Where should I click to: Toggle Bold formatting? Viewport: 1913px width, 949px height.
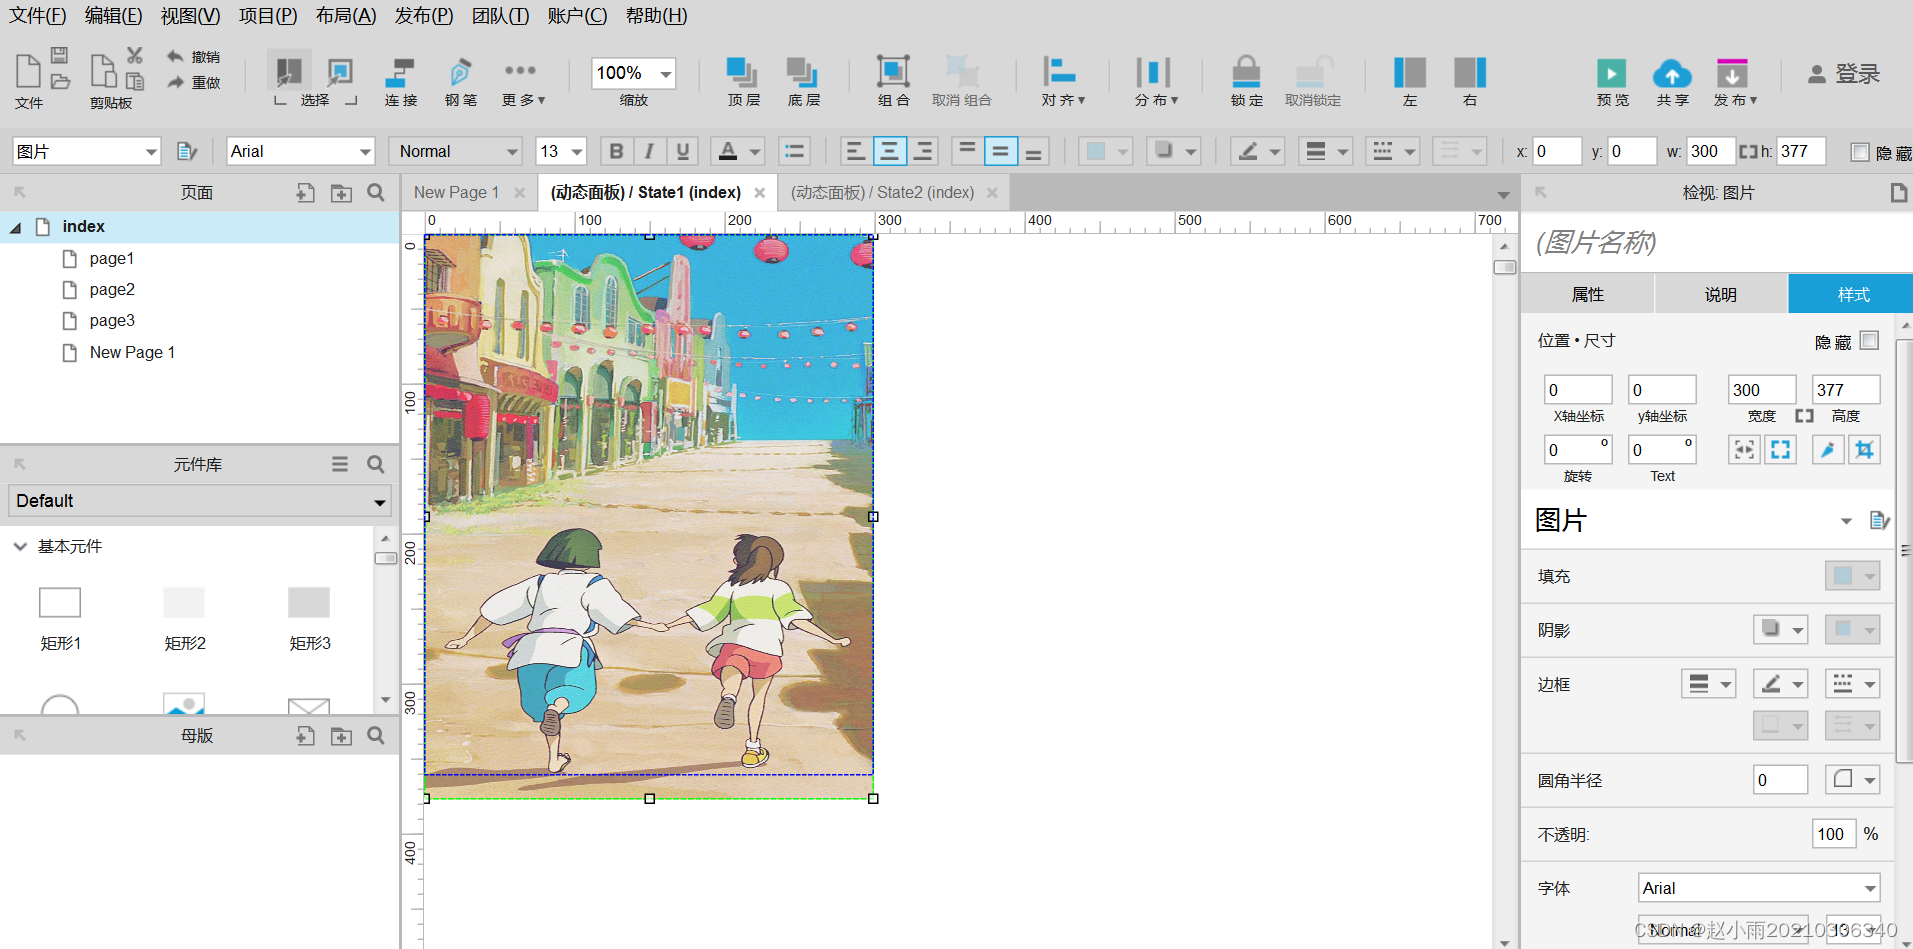(616, 151)
